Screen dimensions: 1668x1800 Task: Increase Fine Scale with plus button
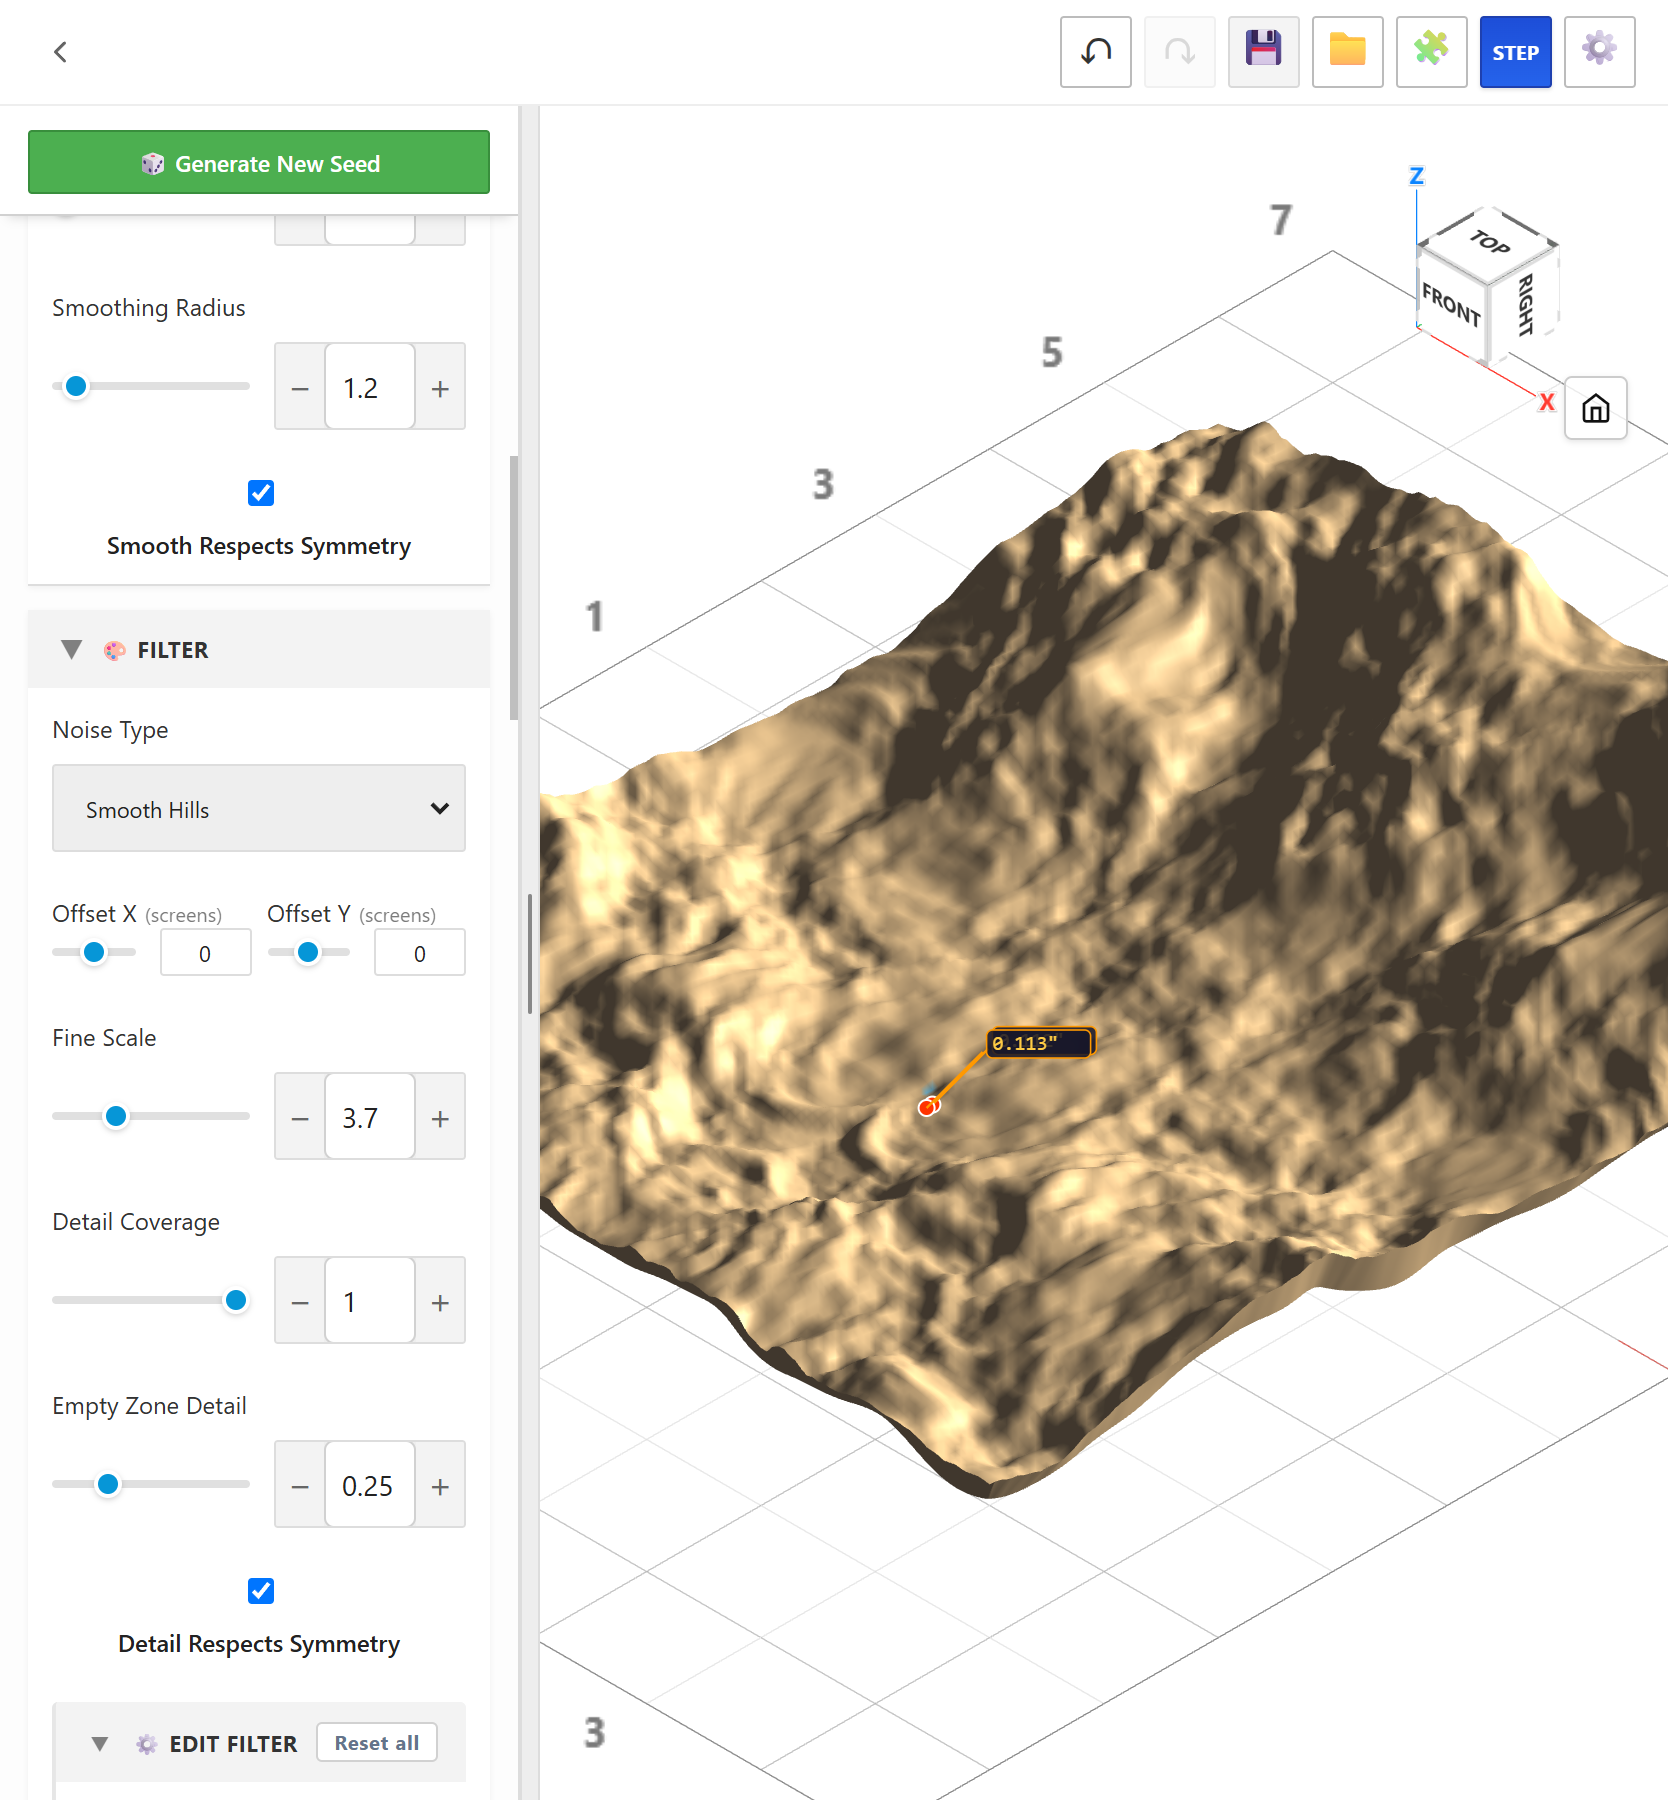click(x=440, y=1117)
